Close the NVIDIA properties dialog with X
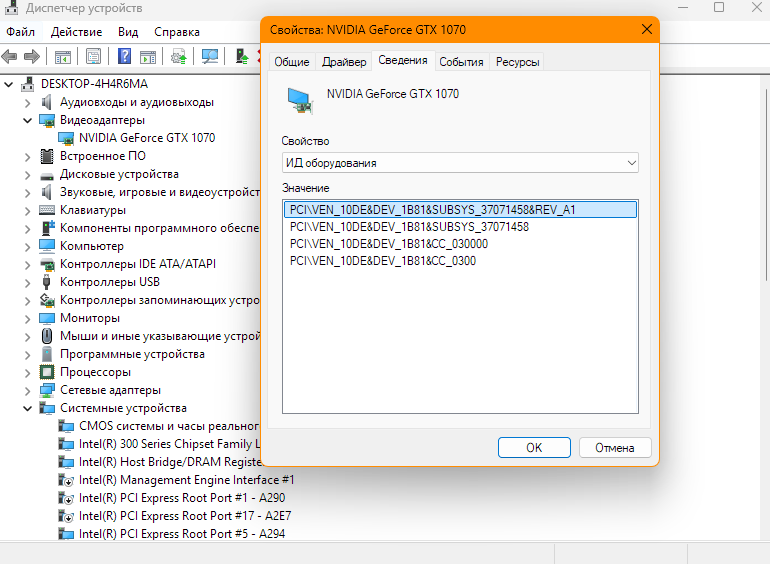 click(x=647, y=29)
